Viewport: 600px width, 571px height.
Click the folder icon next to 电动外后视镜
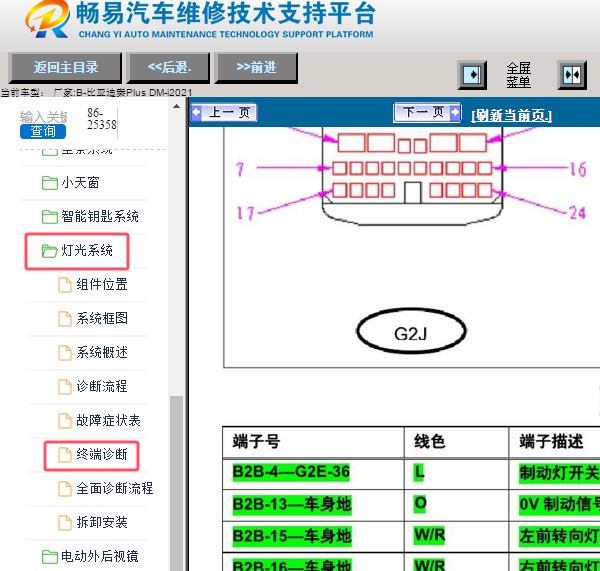[49, 556]
